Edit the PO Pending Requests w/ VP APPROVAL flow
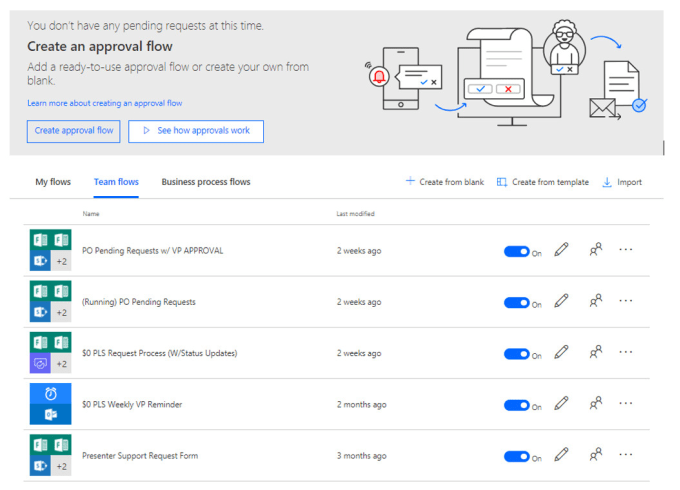 click(561, 250)
